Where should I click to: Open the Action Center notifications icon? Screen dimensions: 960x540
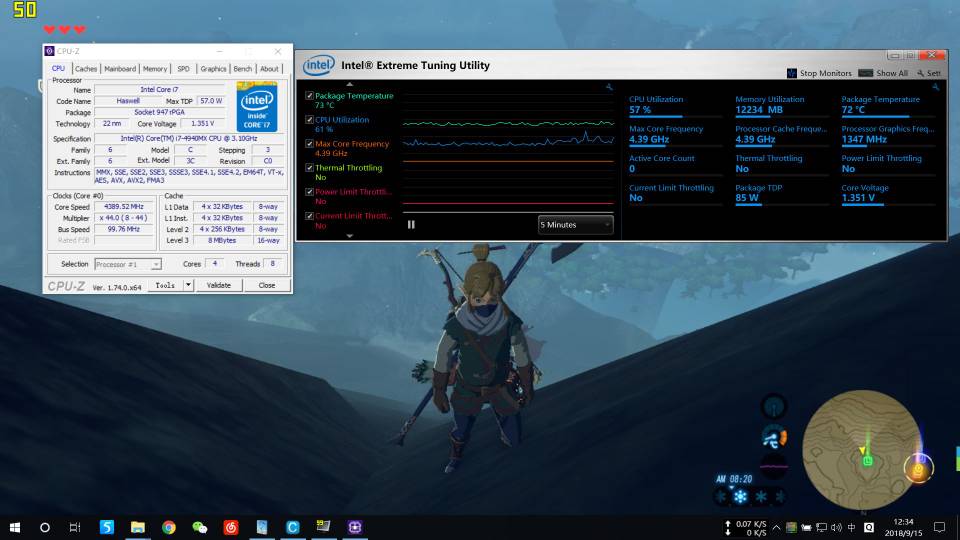[939, 527]
